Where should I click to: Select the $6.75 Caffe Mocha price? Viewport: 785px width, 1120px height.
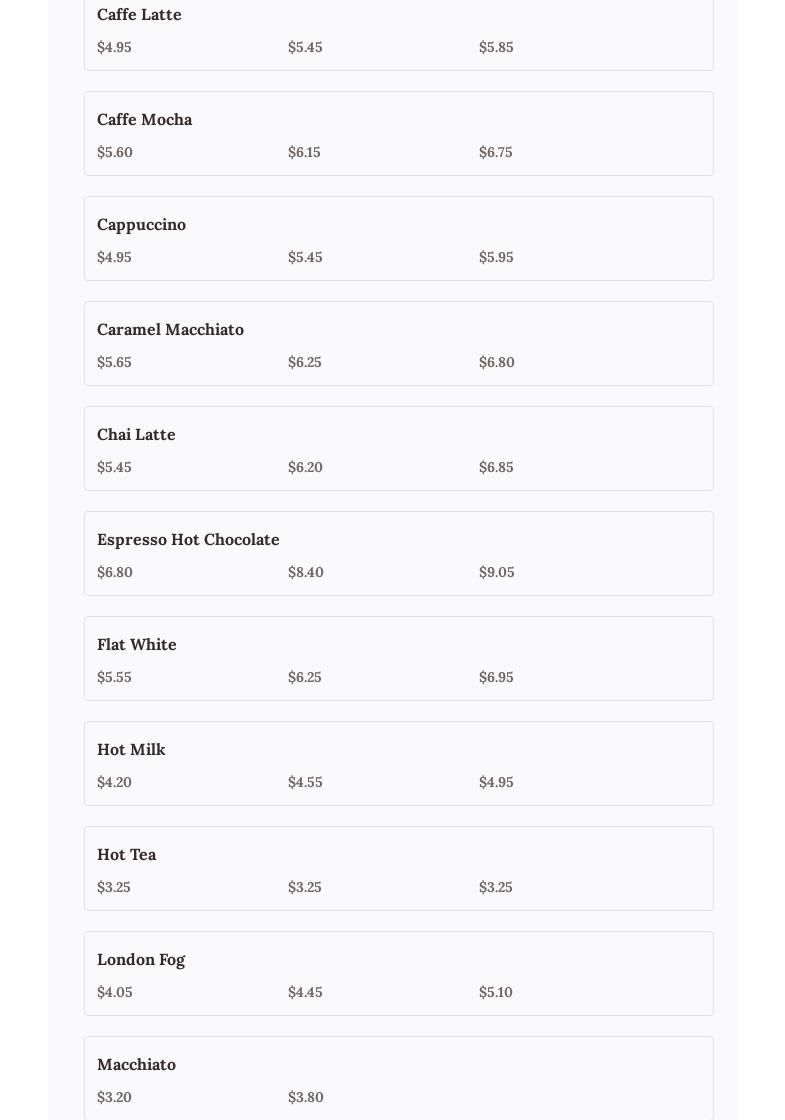[x=496, y=153]
